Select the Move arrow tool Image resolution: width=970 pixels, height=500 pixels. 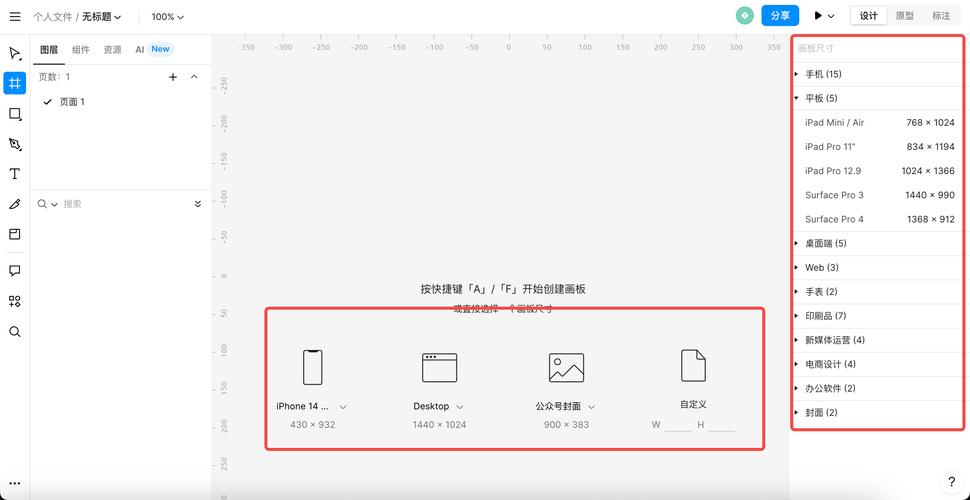15,53
